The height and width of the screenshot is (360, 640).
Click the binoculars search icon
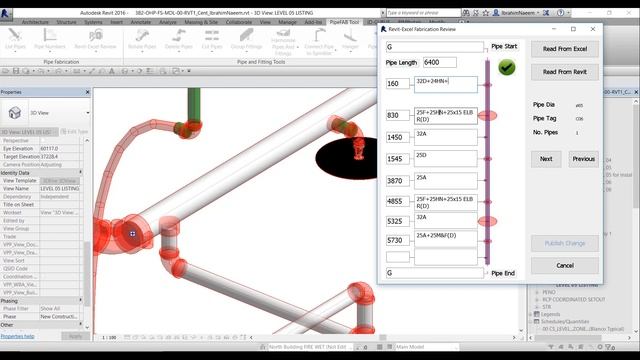[466, 13]
